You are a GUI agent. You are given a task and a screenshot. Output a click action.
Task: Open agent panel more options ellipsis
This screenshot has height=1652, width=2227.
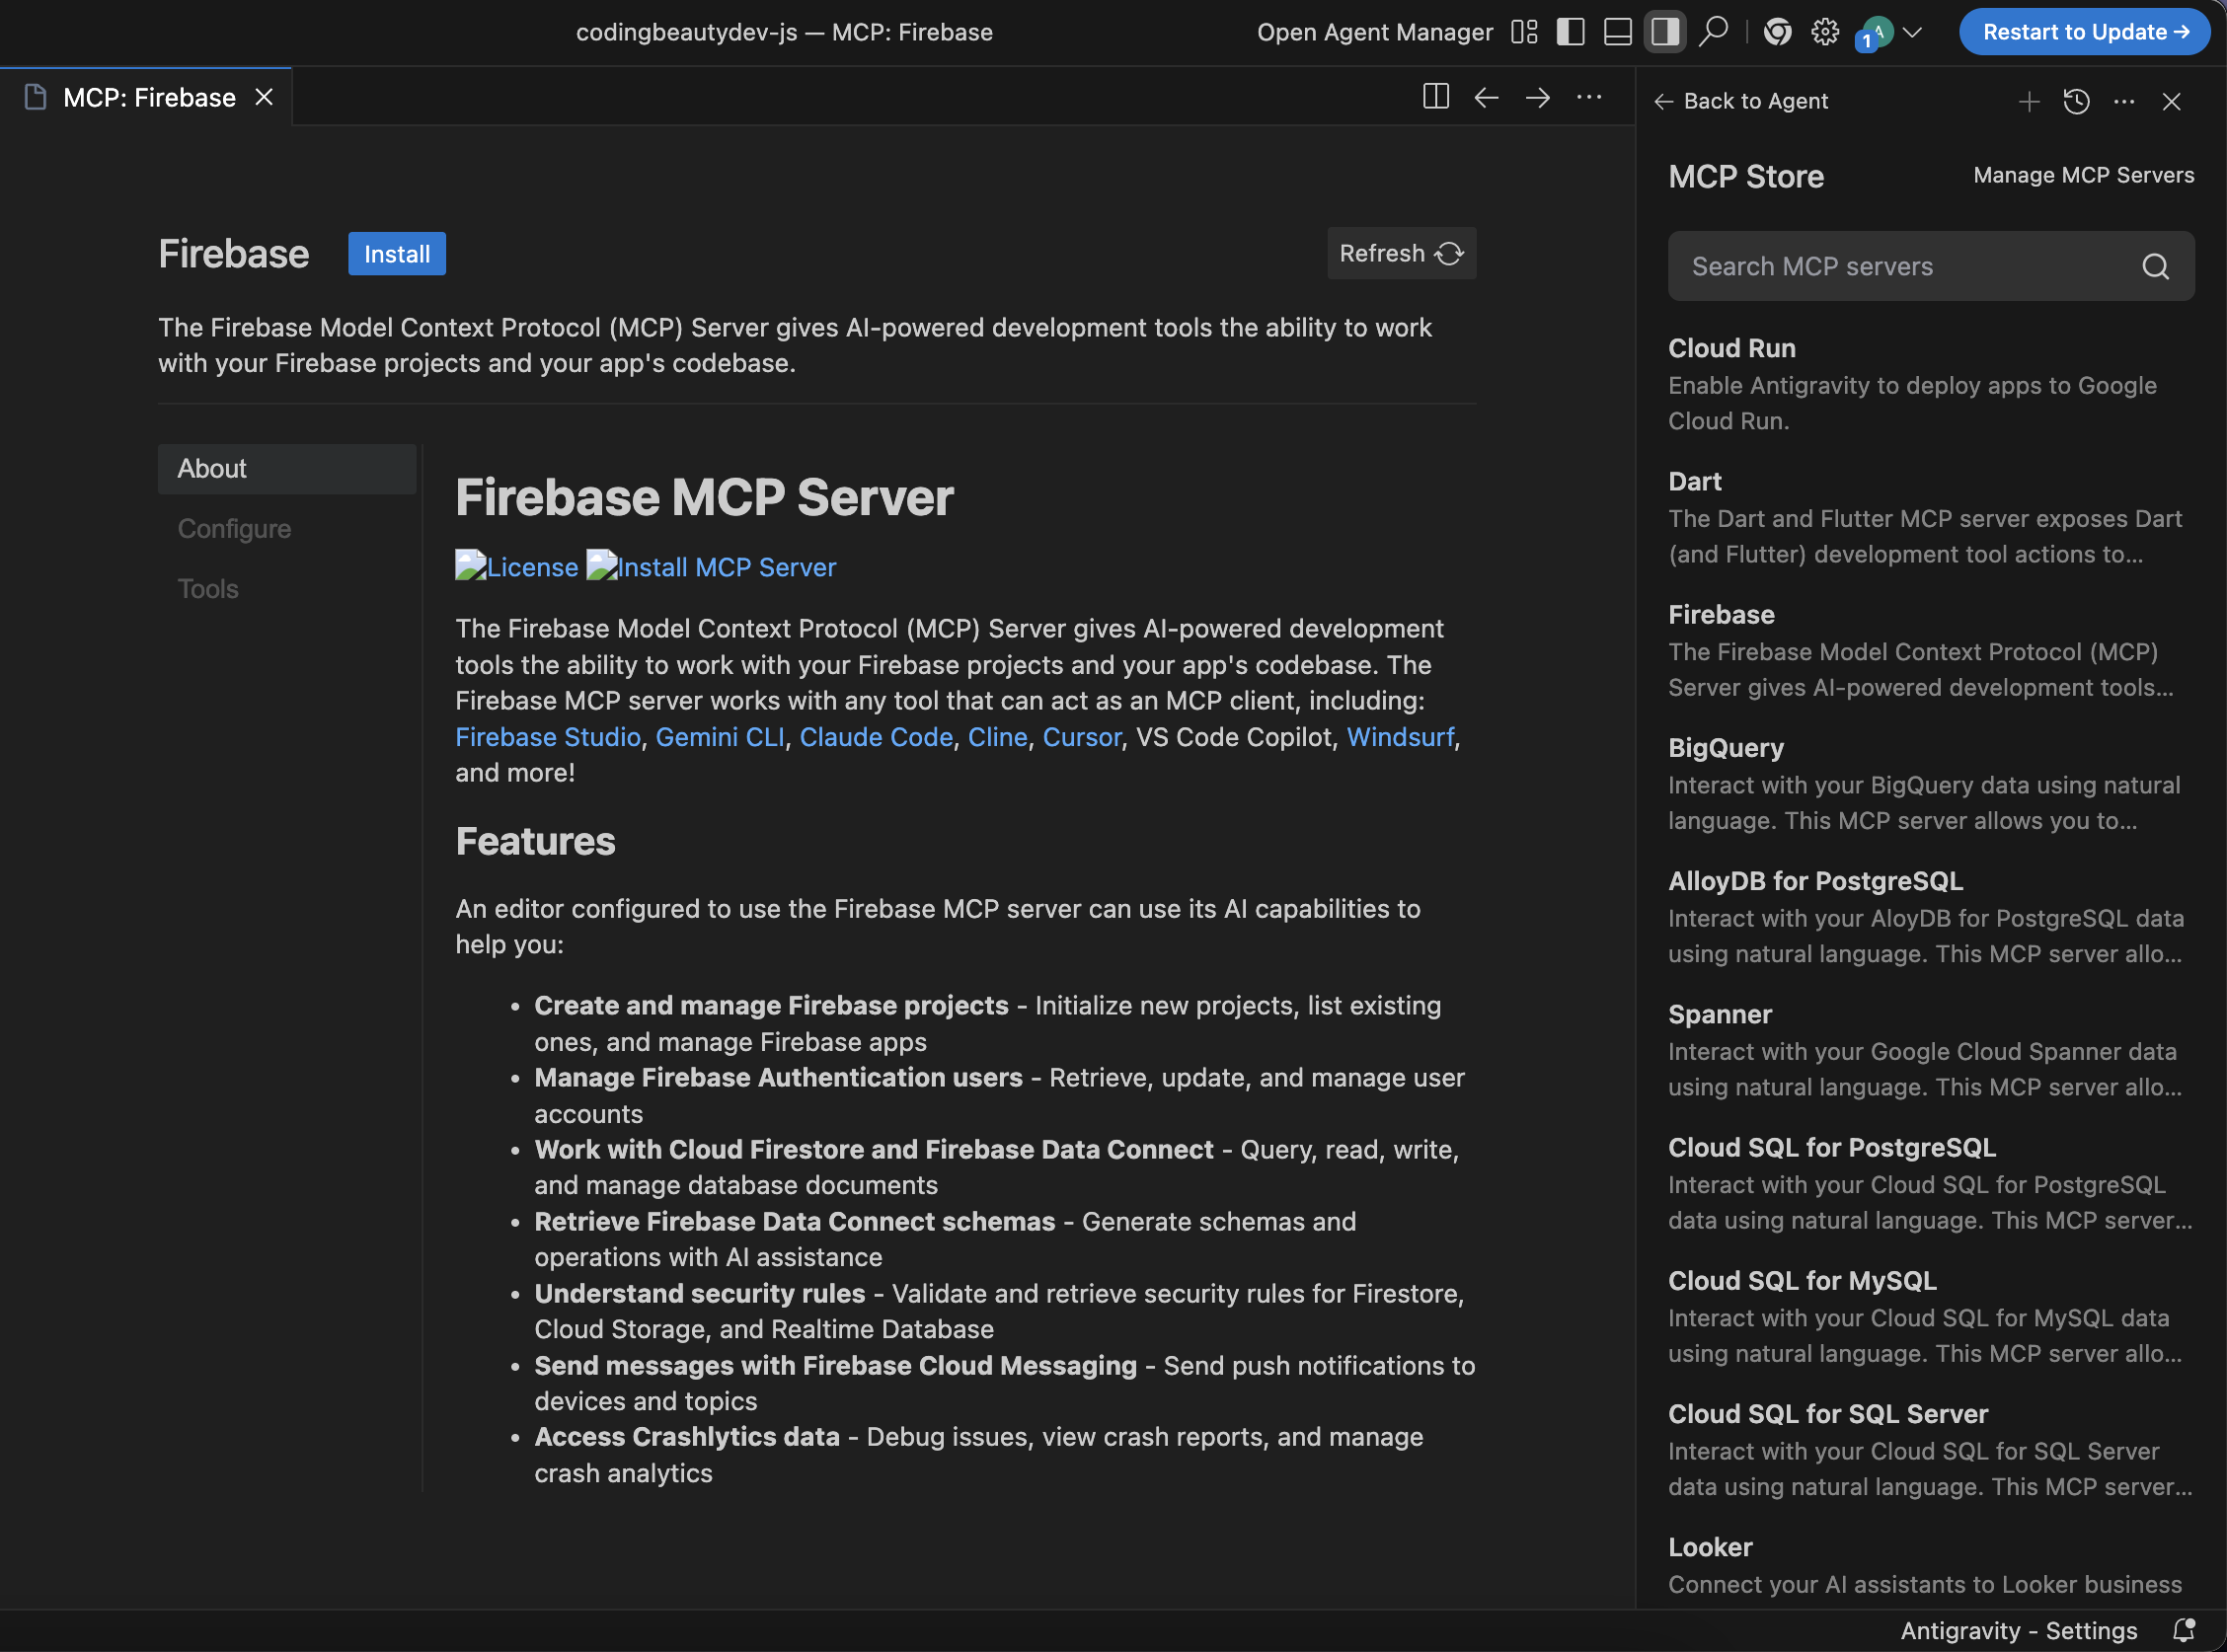2124,101
